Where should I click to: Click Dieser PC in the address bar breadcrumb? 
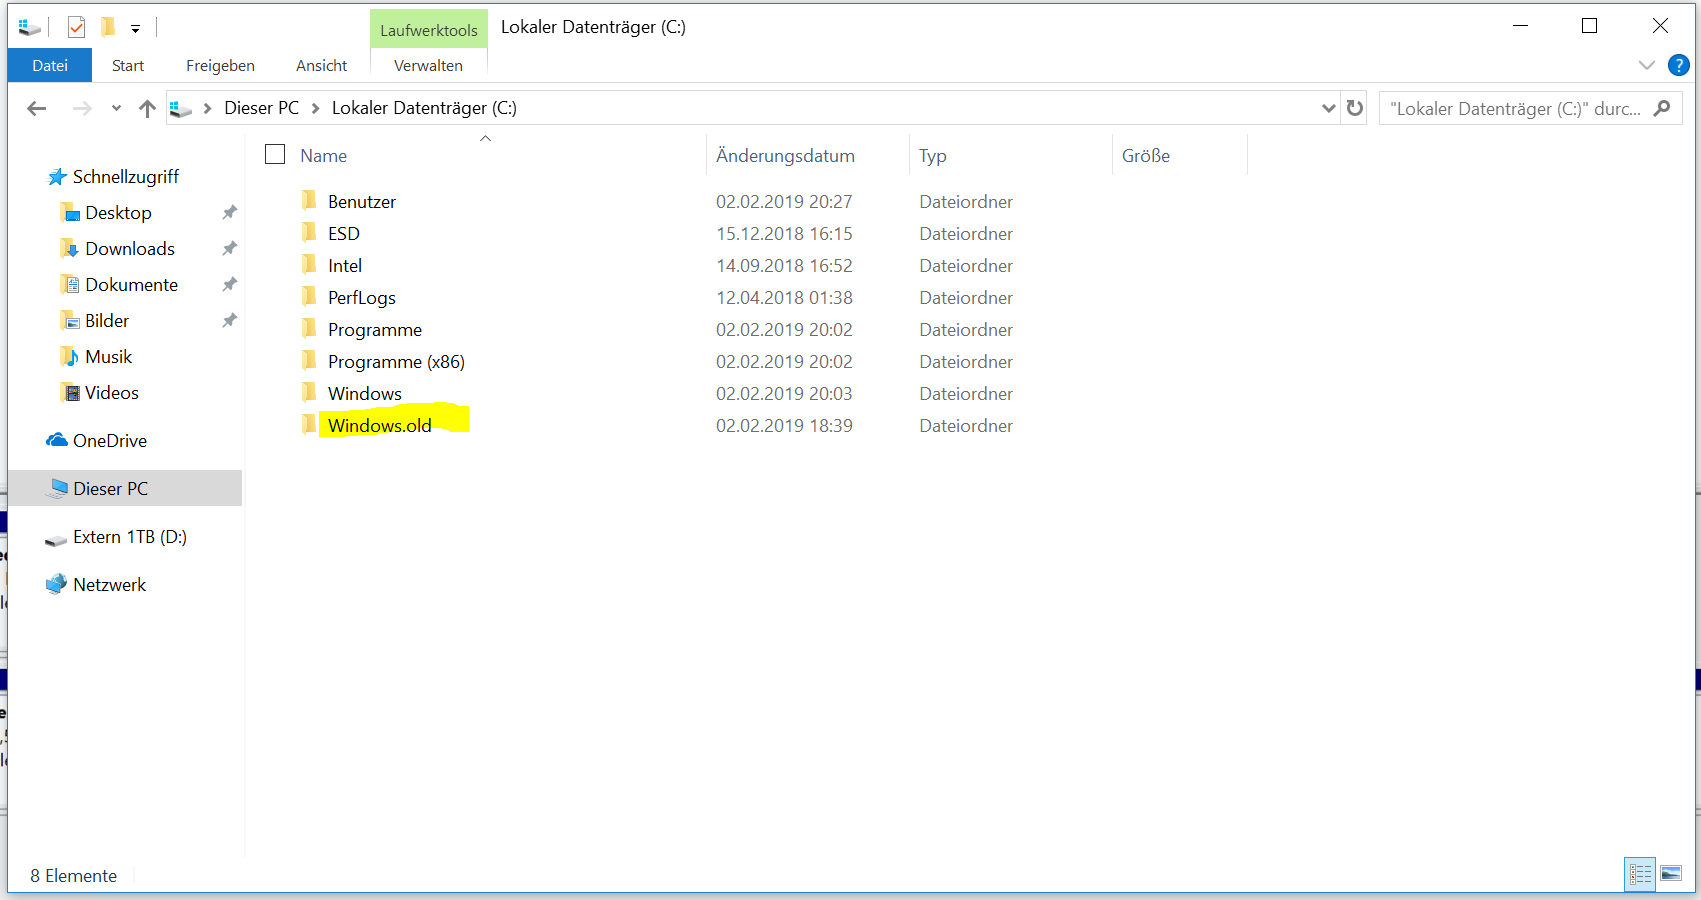click(261, 108)
